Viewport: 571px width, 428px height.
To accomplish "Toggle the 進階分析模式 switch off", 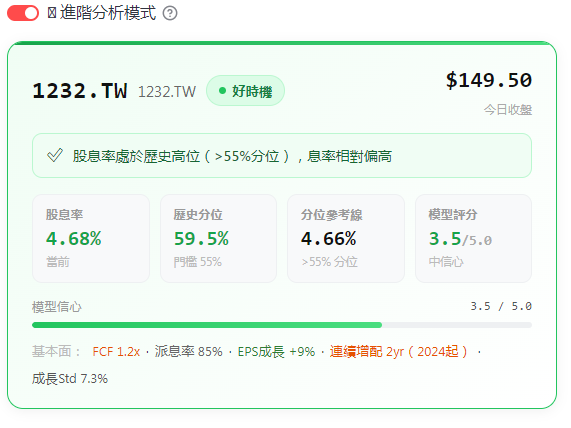I will pyautogui.click(x=23, y=13).
